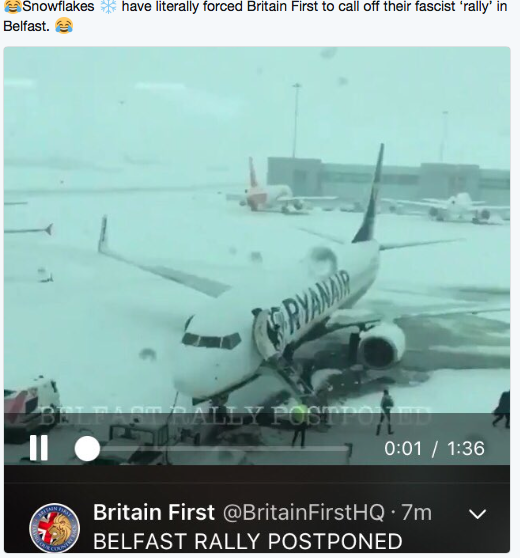Open the Britain First lion avatar
Screen dimensions: 520x558
pyautogui.click(x=54, y=528)
